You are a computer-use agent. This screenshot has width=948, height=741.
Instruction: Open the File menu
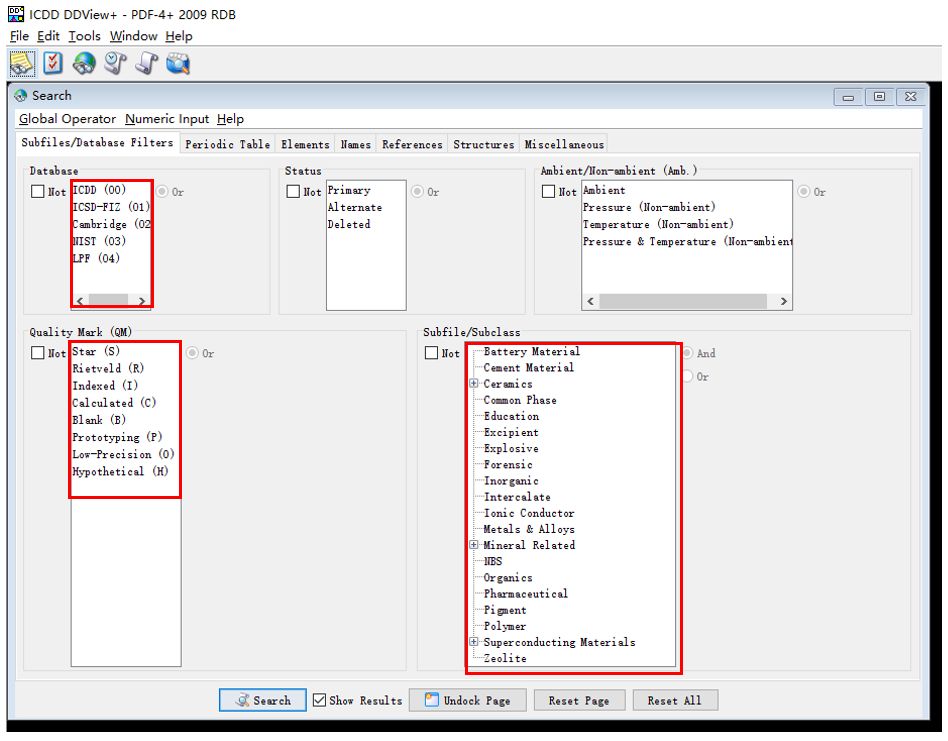[19, 36]
